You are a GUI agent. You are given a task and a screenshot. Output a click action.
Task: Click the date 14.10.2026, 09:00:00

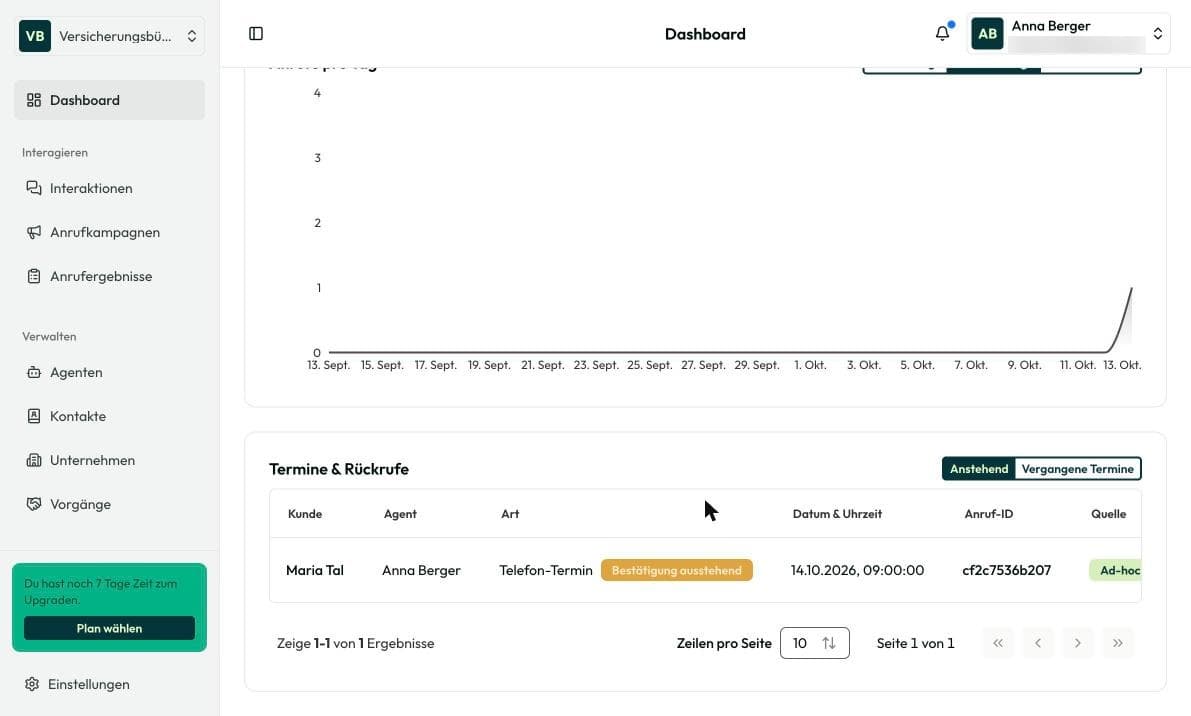tap(857, 570)
